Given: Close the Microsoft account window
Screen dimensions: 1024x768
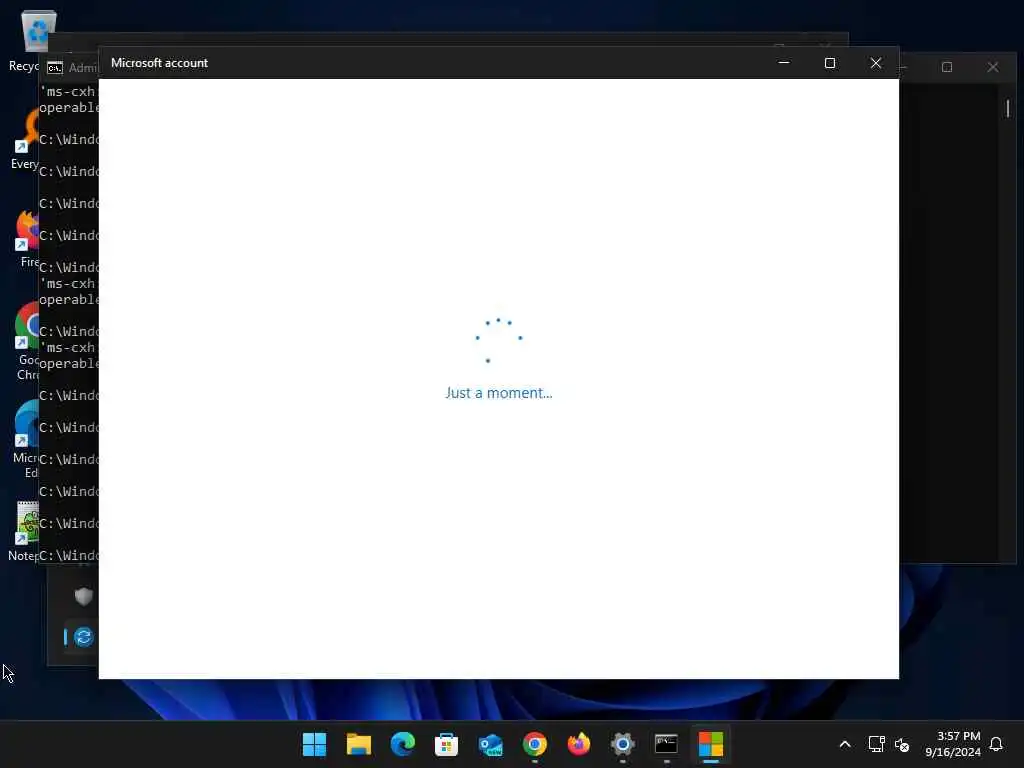Looking at the screenshot, I should (876, 63).
